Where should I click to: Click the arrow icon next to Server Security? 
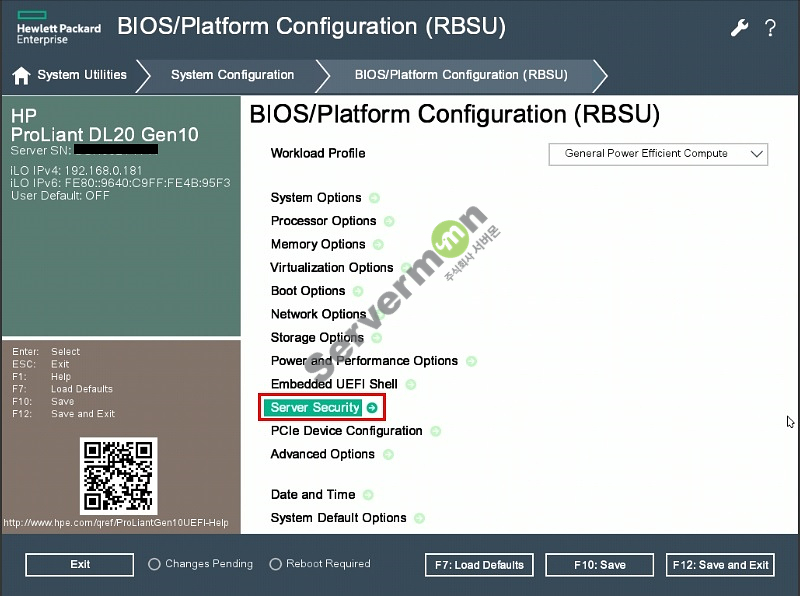click(x=372, y=408)
